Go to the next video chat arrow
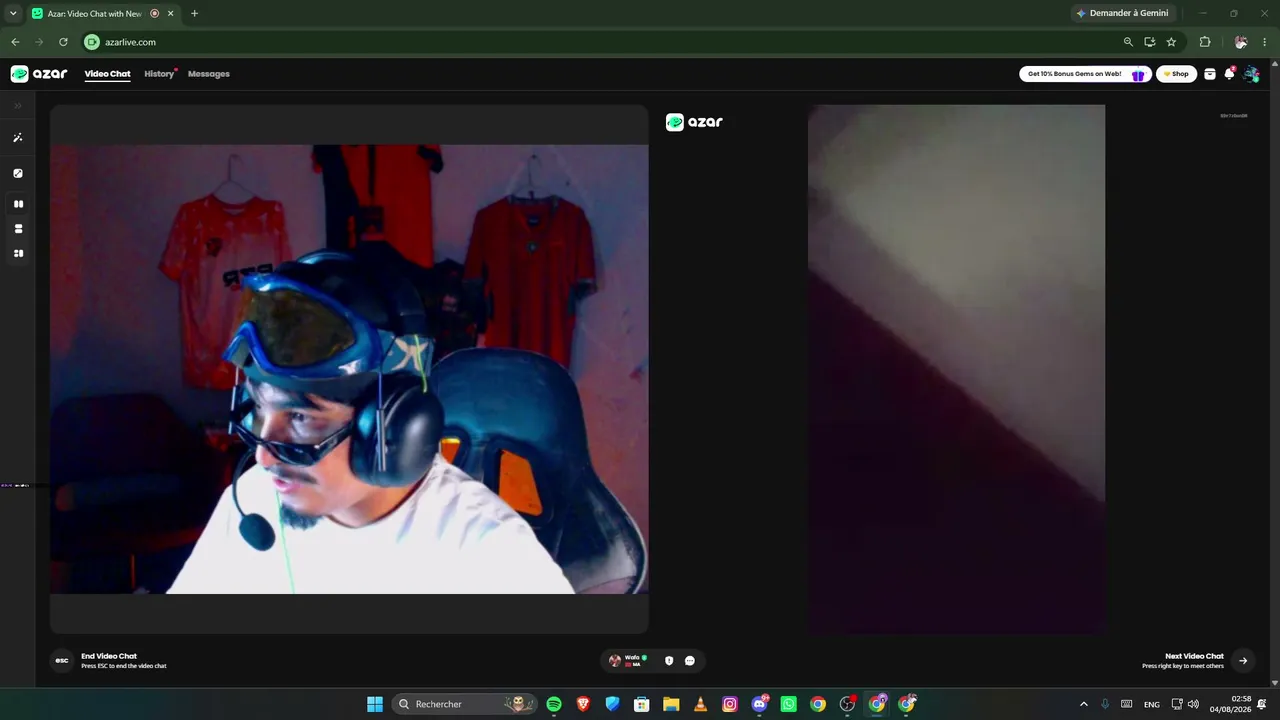1280x720 pixels. (x=1243, y=660)
